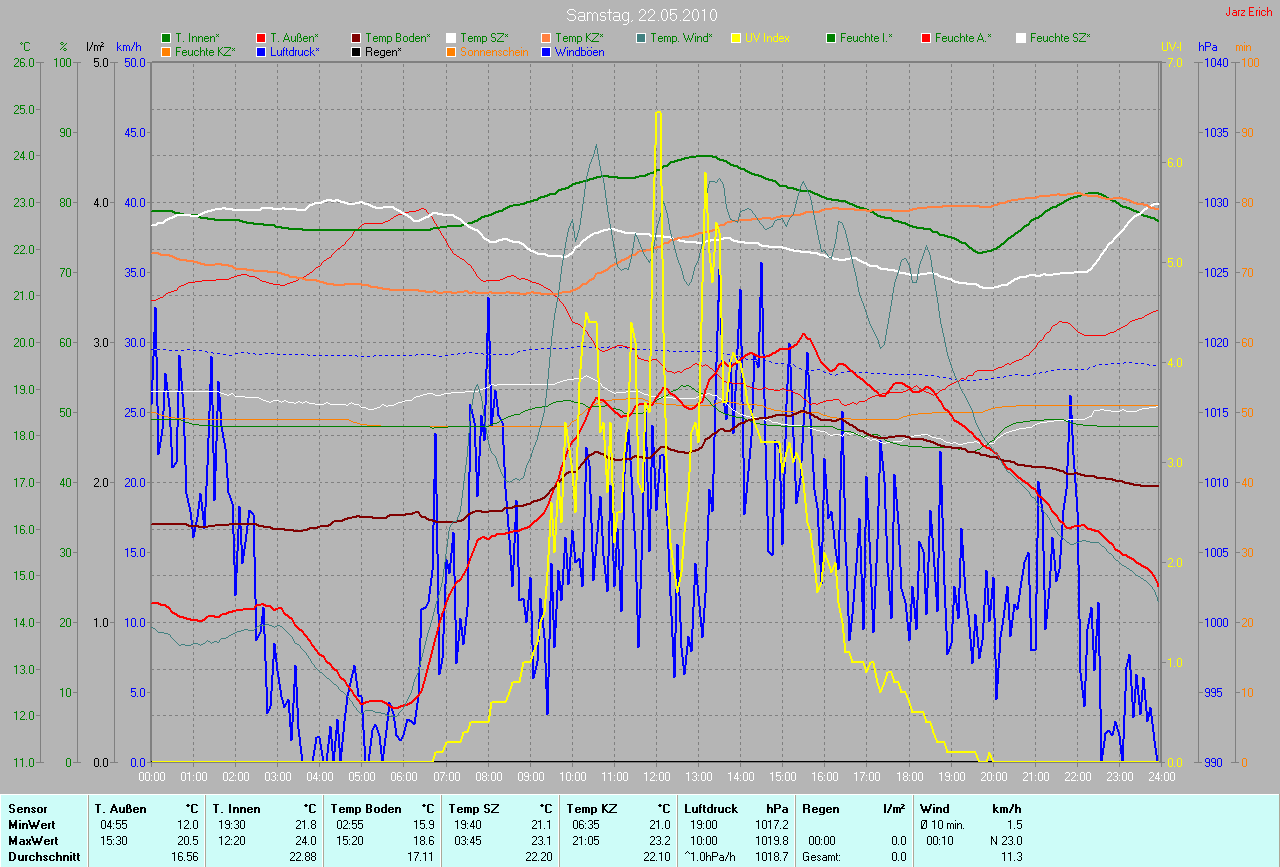Select the black swatch beside Regen*

coord(357,51)
